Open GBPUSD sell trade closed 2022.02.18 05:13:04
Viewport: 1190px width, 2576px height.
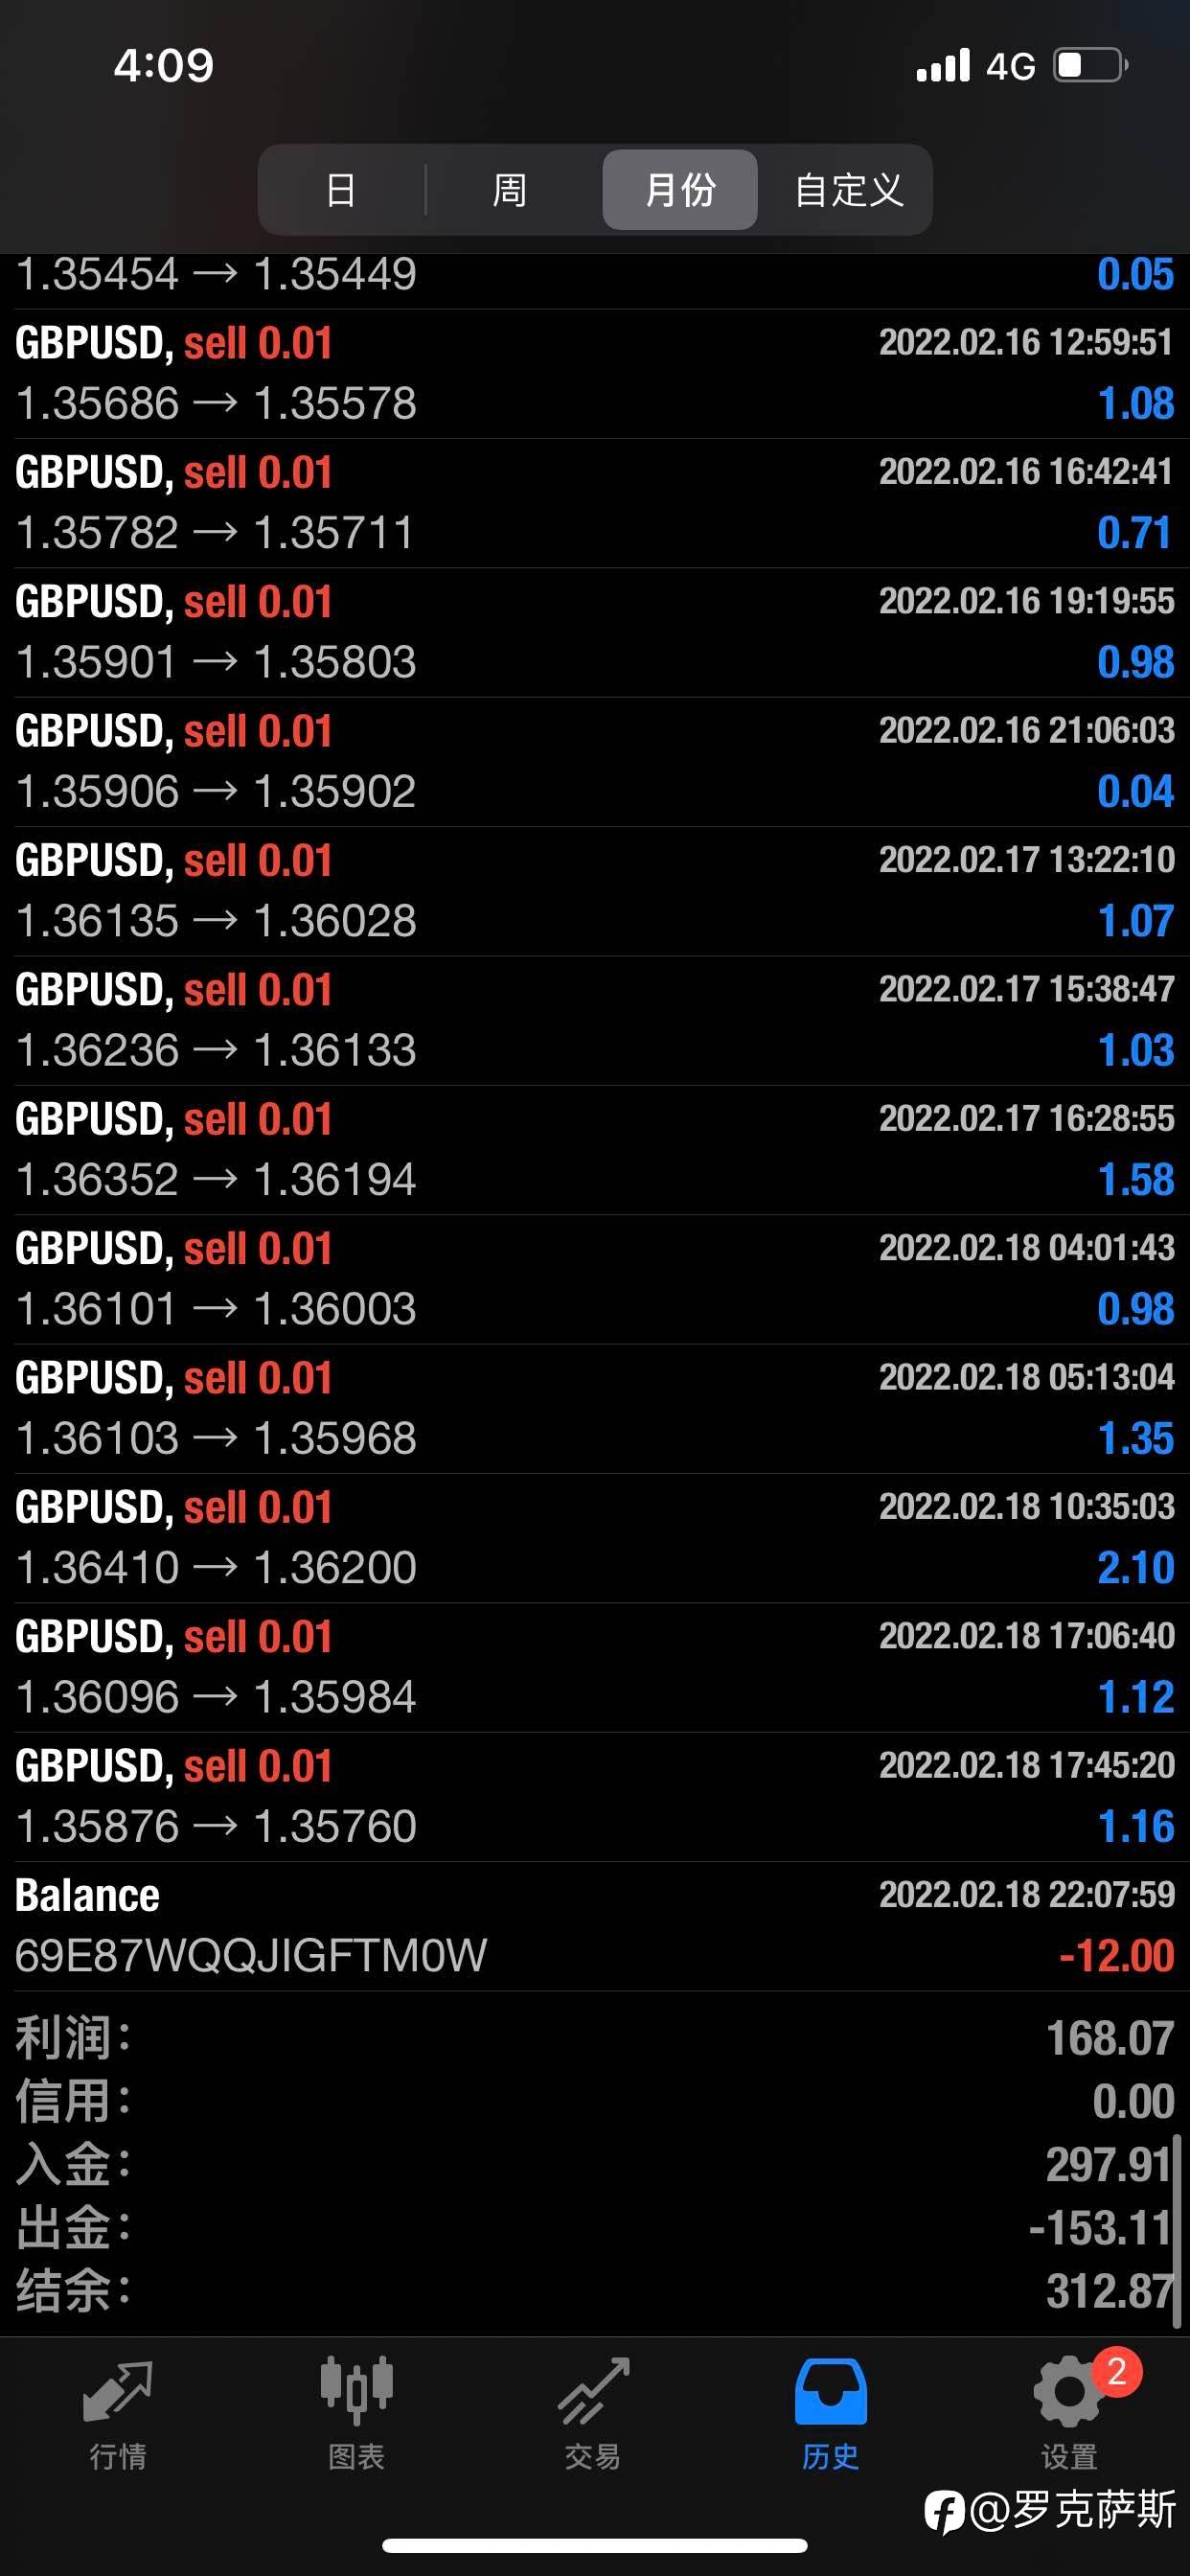point(595,1408)
